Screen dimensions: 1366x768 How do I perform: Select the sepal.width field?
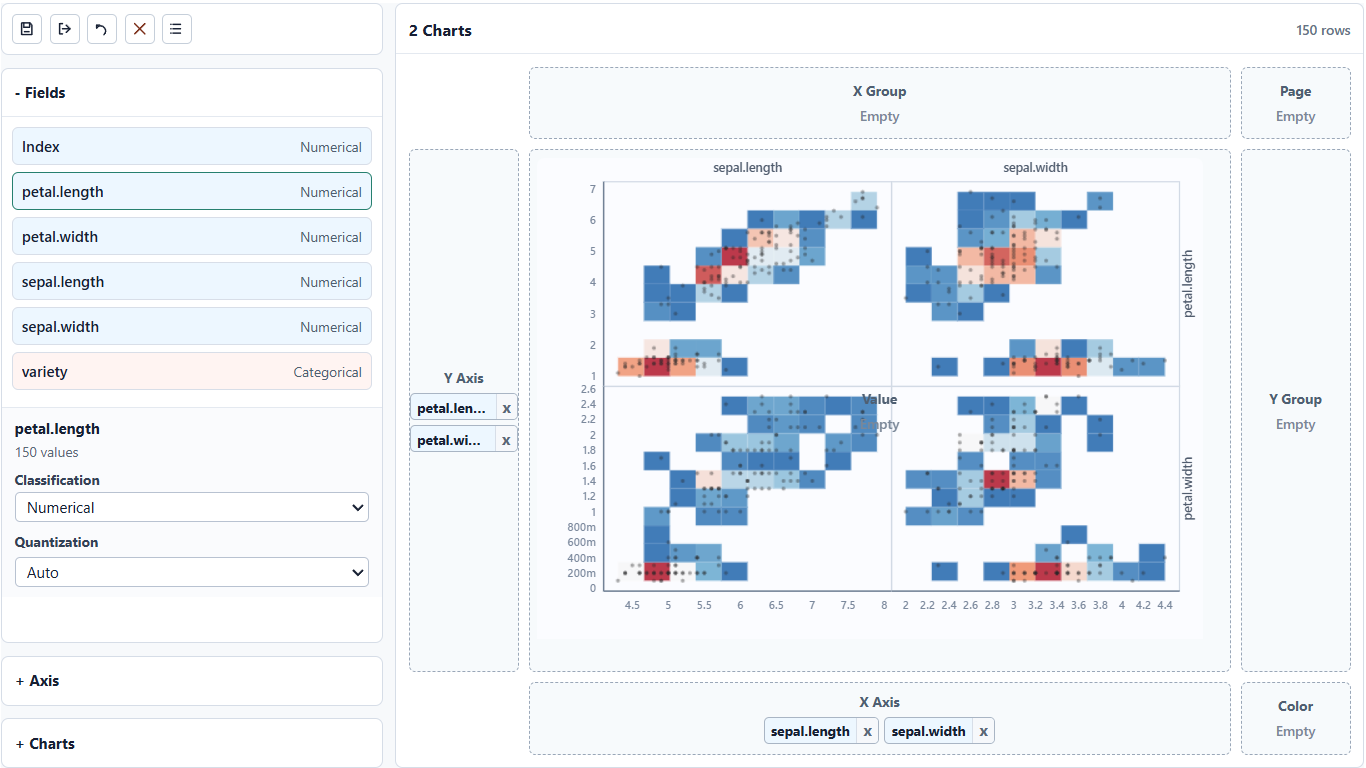[x=192, y=326]
